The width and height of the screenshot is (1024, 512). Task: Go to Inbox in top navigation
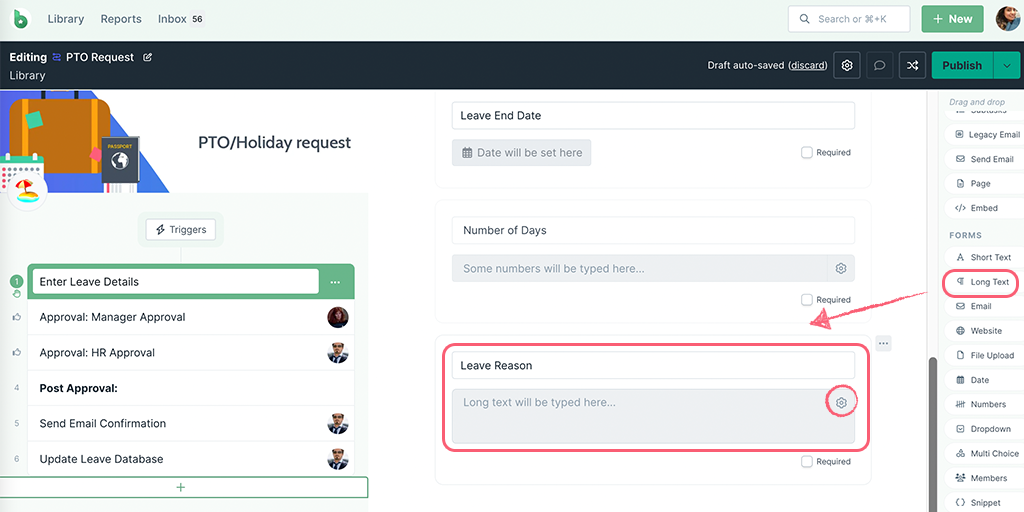[x=172, y=19]
